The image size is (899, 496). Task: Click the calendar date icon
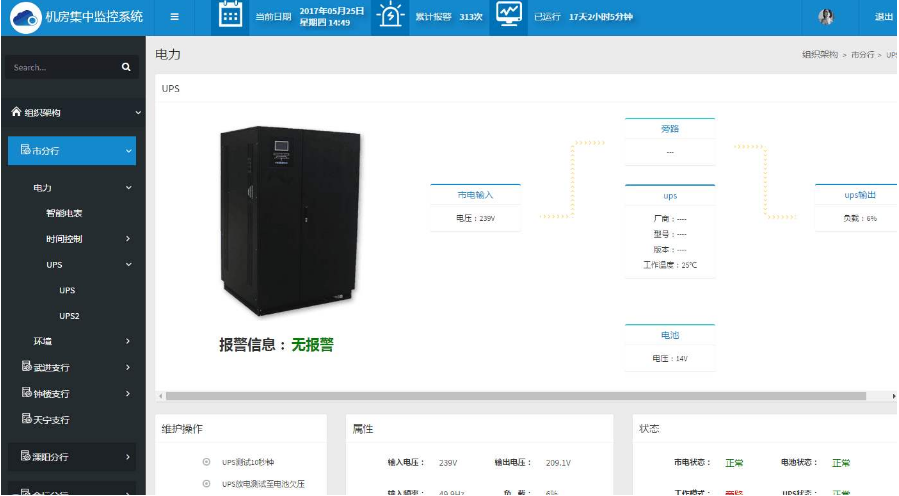pos(230,17)
